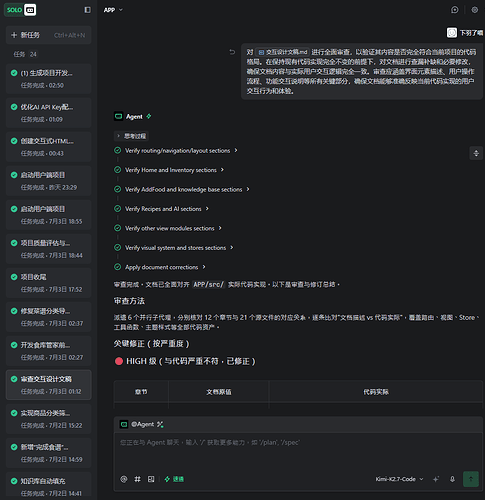Toggle the 速通 fast mode button
This screenshot has height=500, width=485.
click(x=174, y=479)
